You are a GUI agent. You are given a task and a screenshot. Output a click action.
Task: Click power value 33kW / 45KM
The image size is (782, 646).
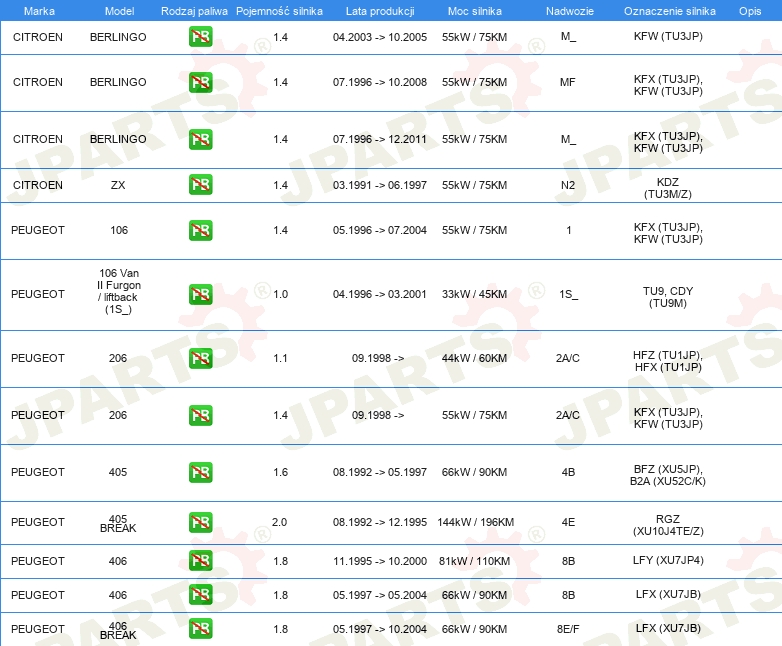point(474,294)
